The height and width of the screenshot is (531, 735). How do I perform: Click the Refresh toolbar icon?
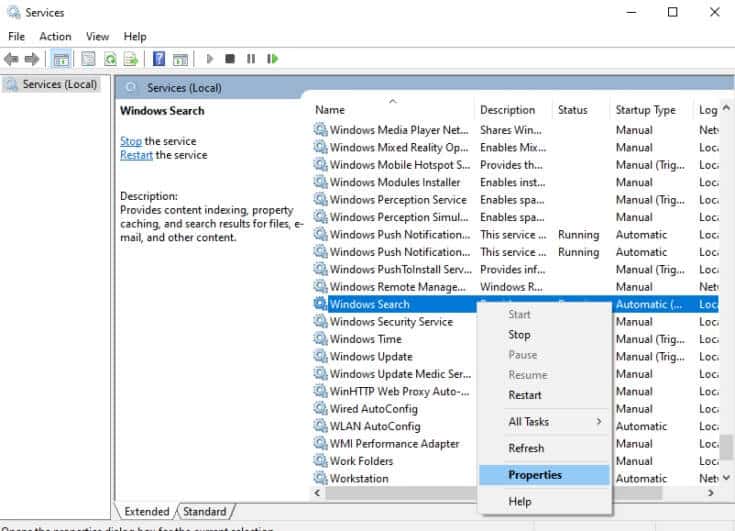110,59
